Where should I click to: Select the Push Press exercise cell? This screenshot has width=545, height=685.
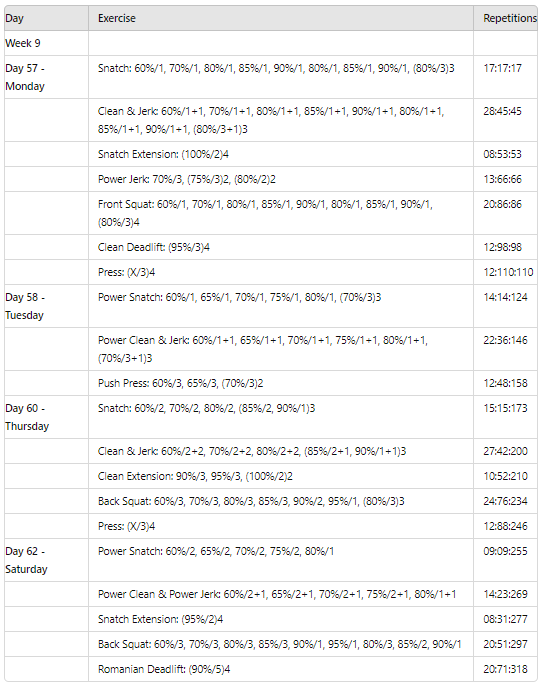tap(281, 383)
